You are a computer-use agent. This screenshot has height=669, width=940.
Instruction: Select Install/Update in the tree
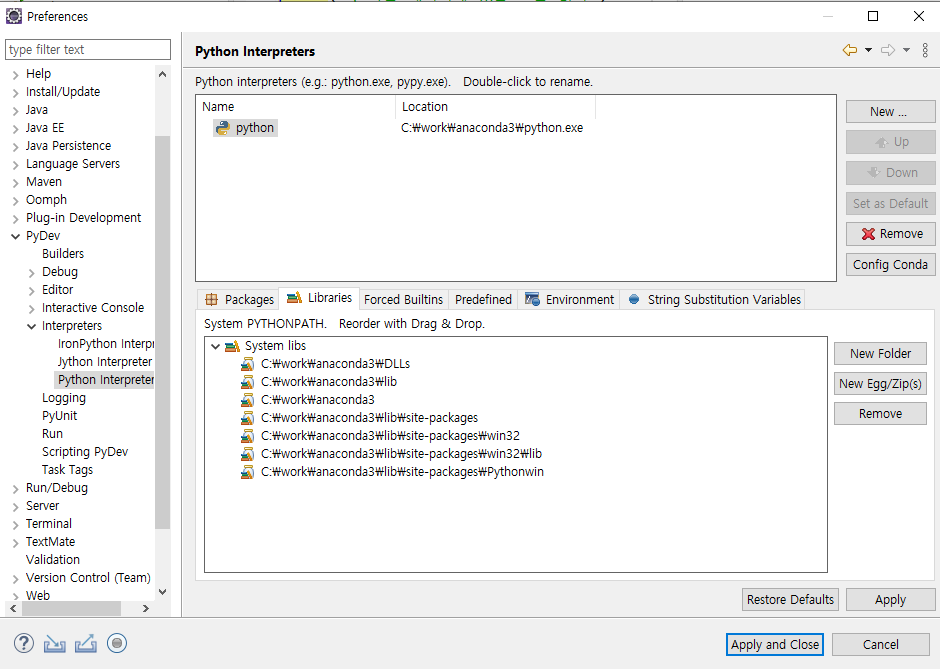click(x=63, y=92)
